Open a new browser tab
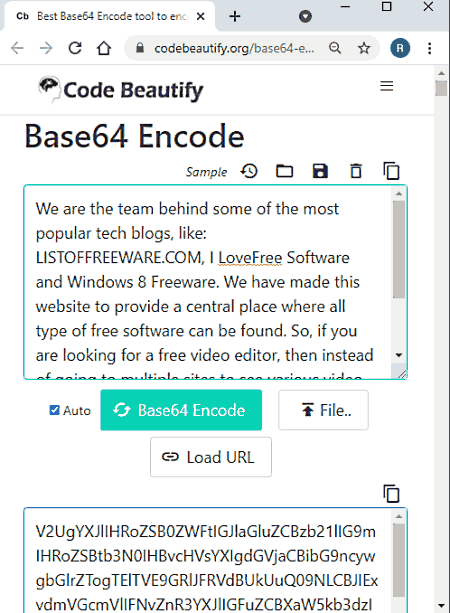The height and width of the screenshot is (613, 450). [235, 16]
